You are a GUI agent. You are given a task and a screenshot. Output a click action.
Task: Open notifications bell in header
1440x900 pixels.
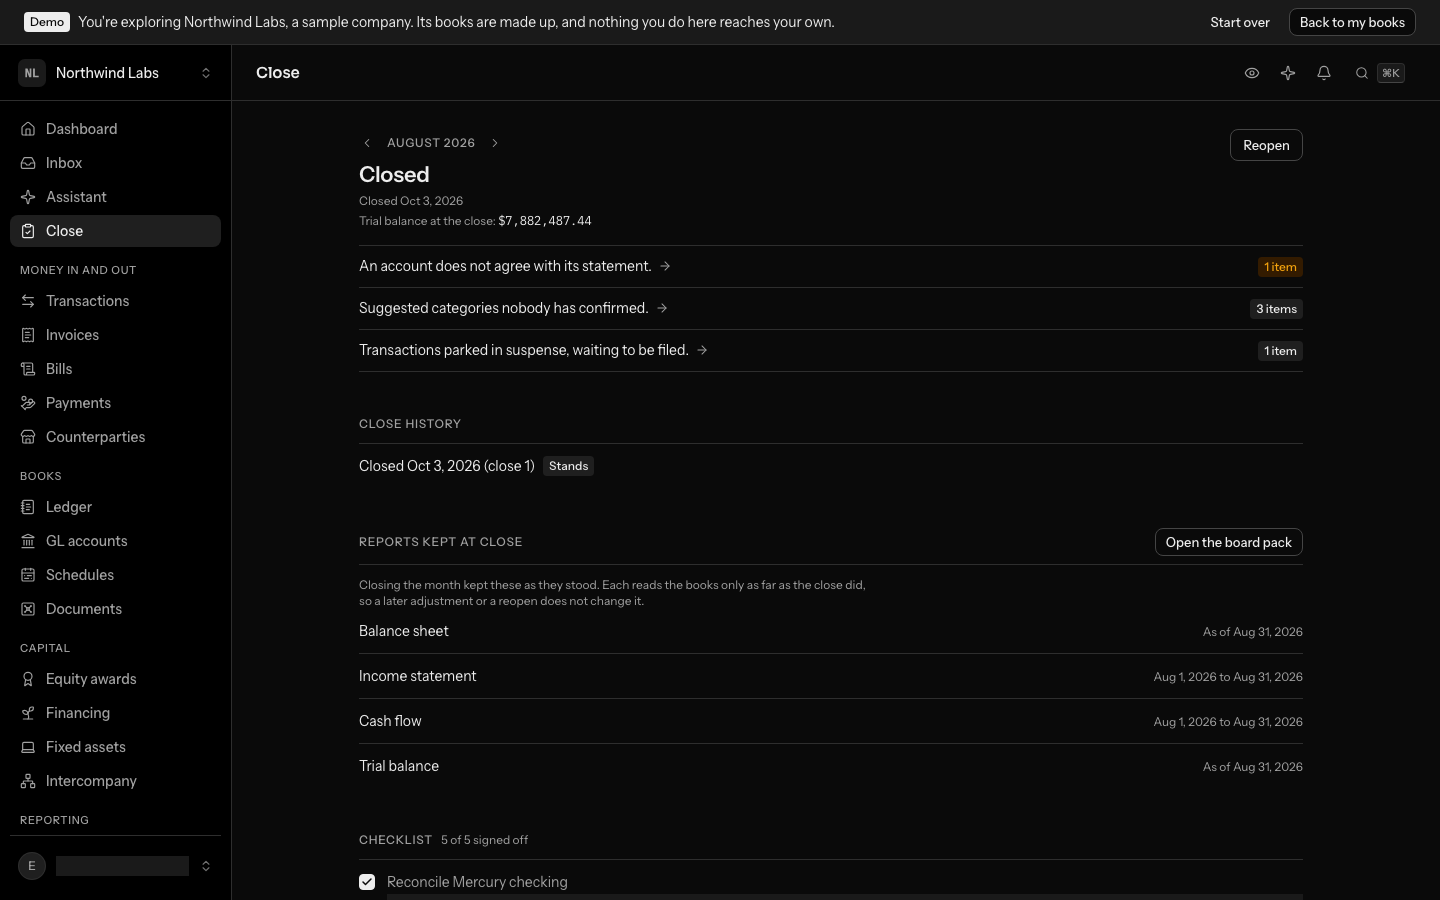coord(1324,73)
